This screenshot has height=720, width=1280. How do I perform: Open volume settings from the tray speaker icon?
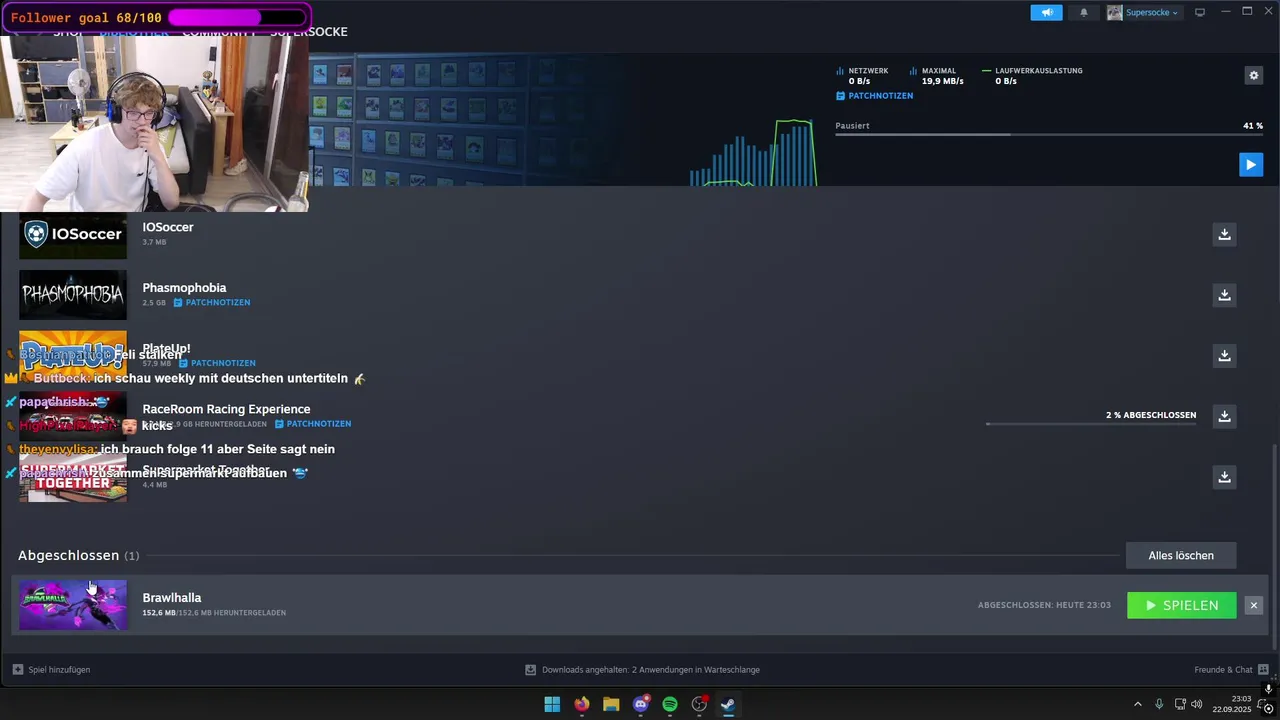1197,704
